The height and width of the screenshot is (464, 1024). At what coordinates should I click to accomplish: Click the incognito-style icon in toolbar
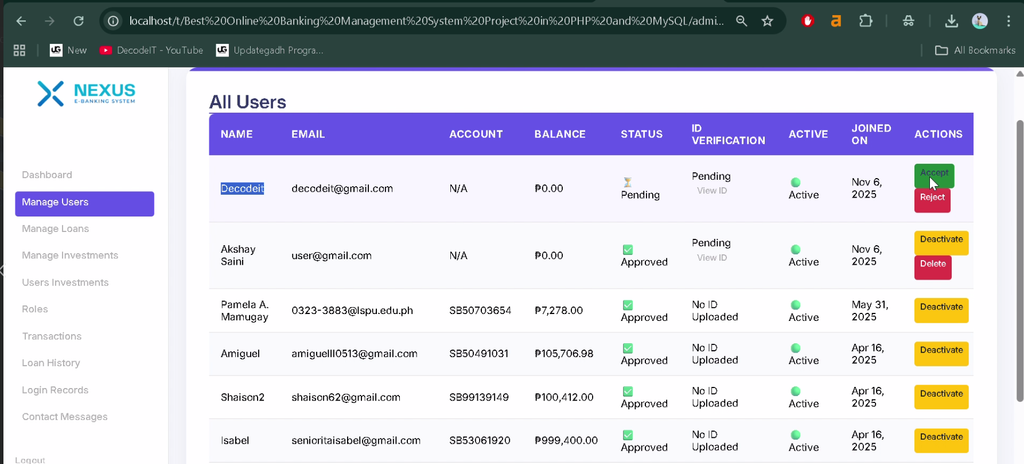908,21
